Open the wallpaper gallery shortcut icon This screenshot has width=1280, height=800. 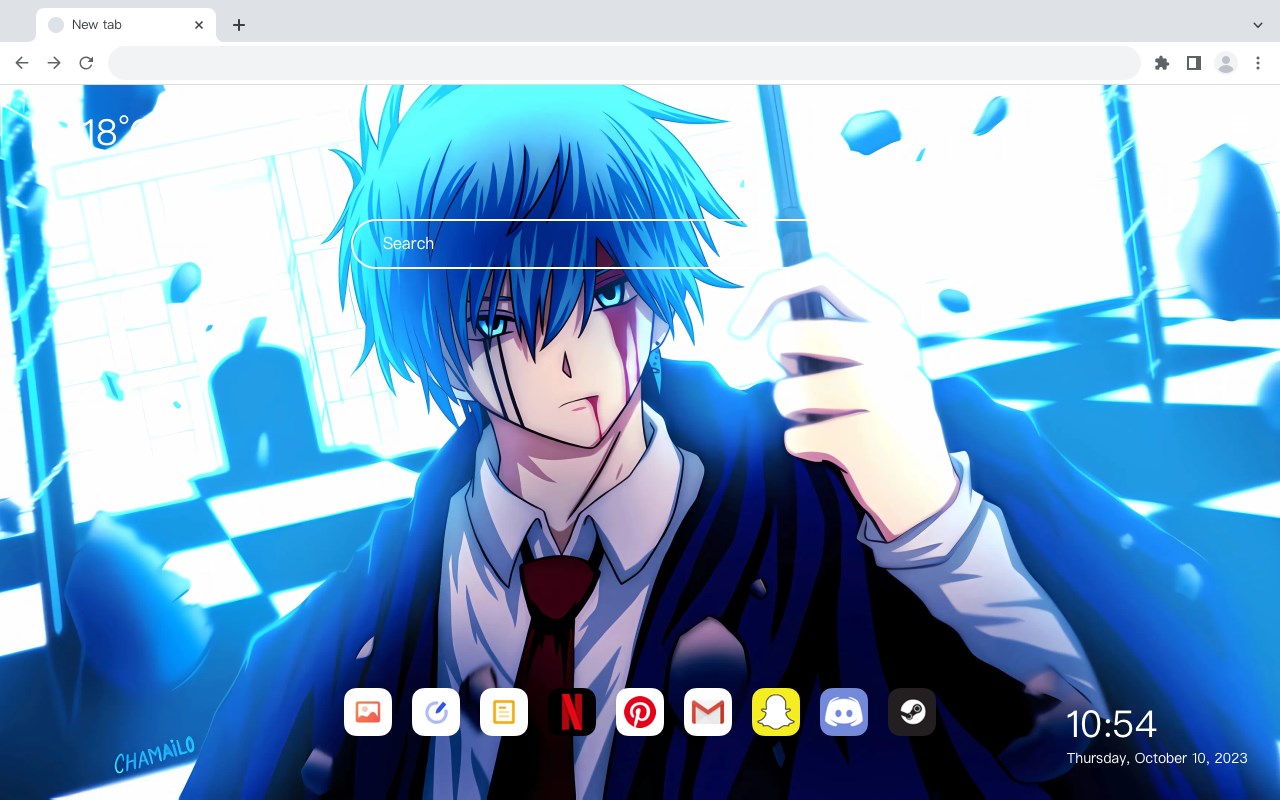tap(368, 712)
